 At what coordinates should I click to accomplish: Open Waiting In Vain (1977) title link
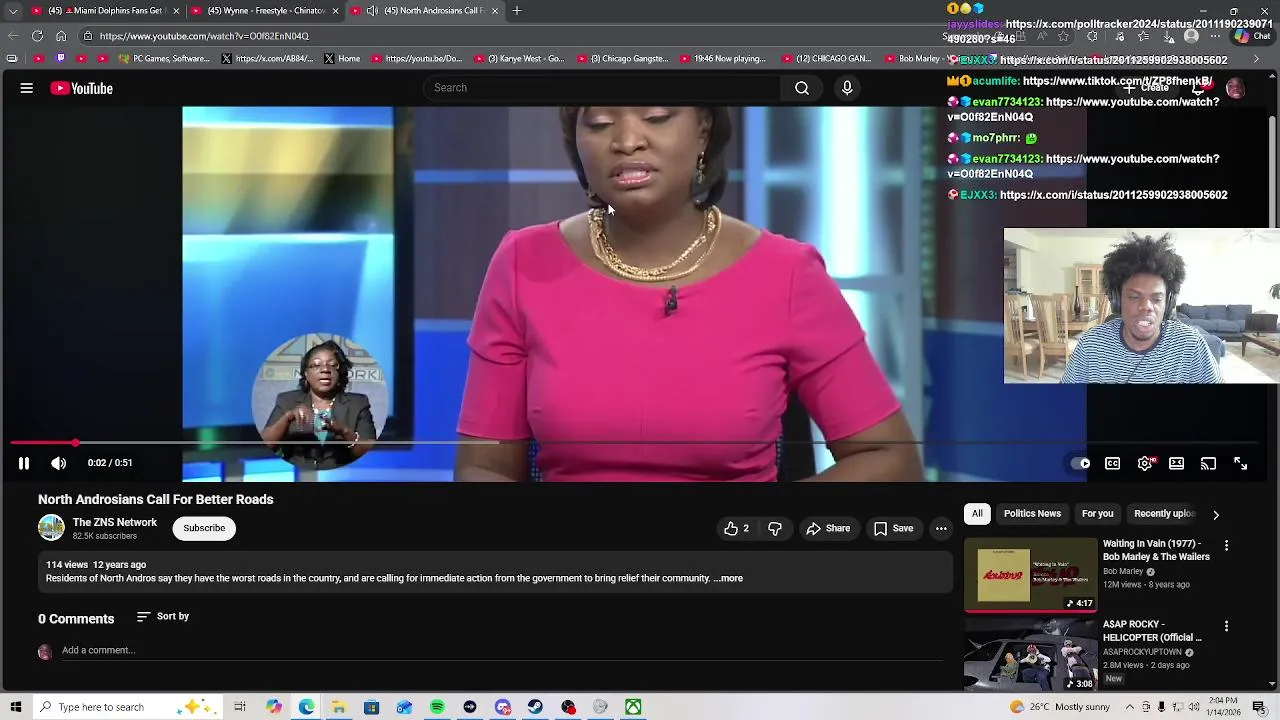click(x=1156, y=550)
